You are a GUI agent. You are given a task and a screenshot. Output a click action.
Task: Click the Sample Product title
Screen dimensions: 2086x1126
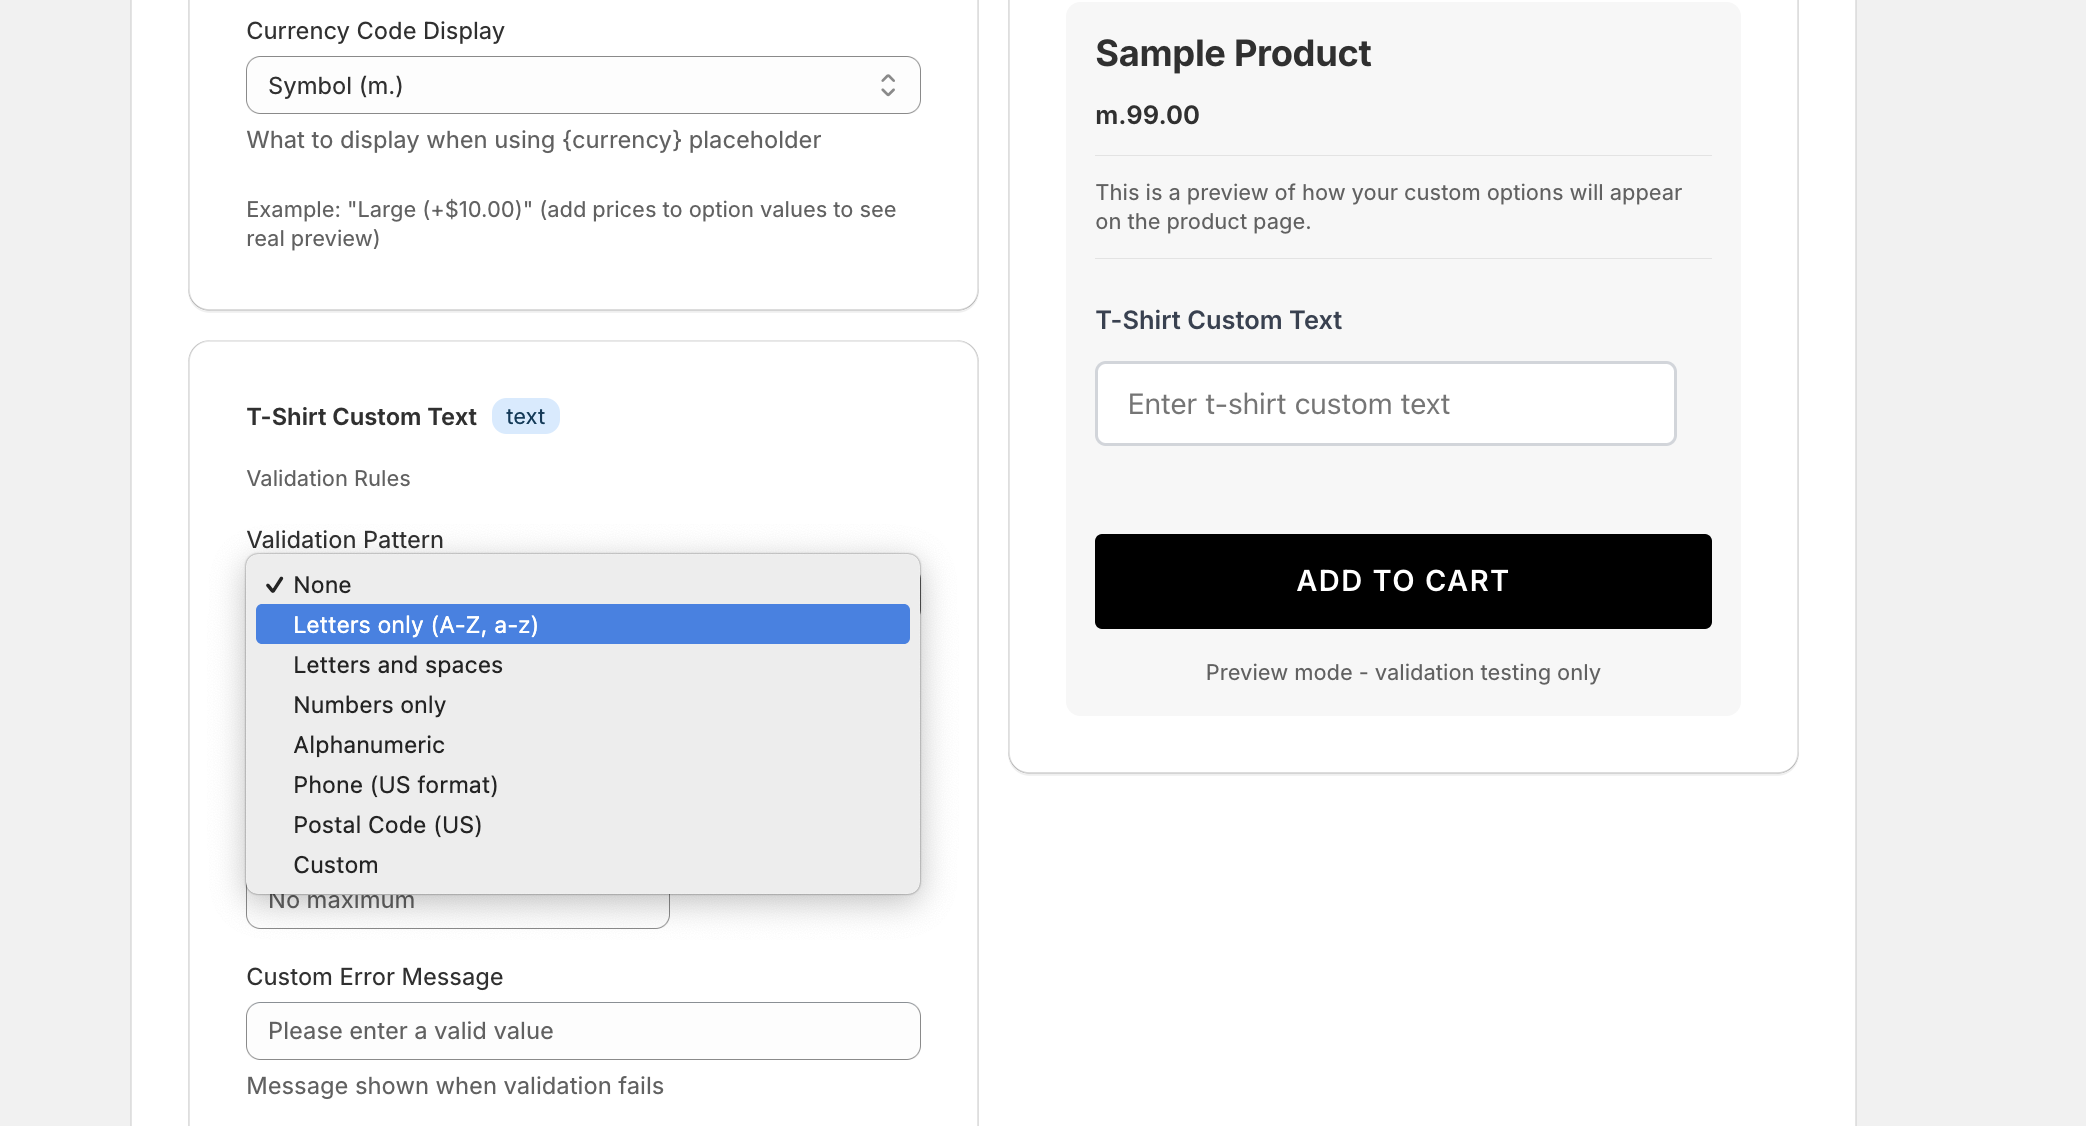pos(1232,54)
